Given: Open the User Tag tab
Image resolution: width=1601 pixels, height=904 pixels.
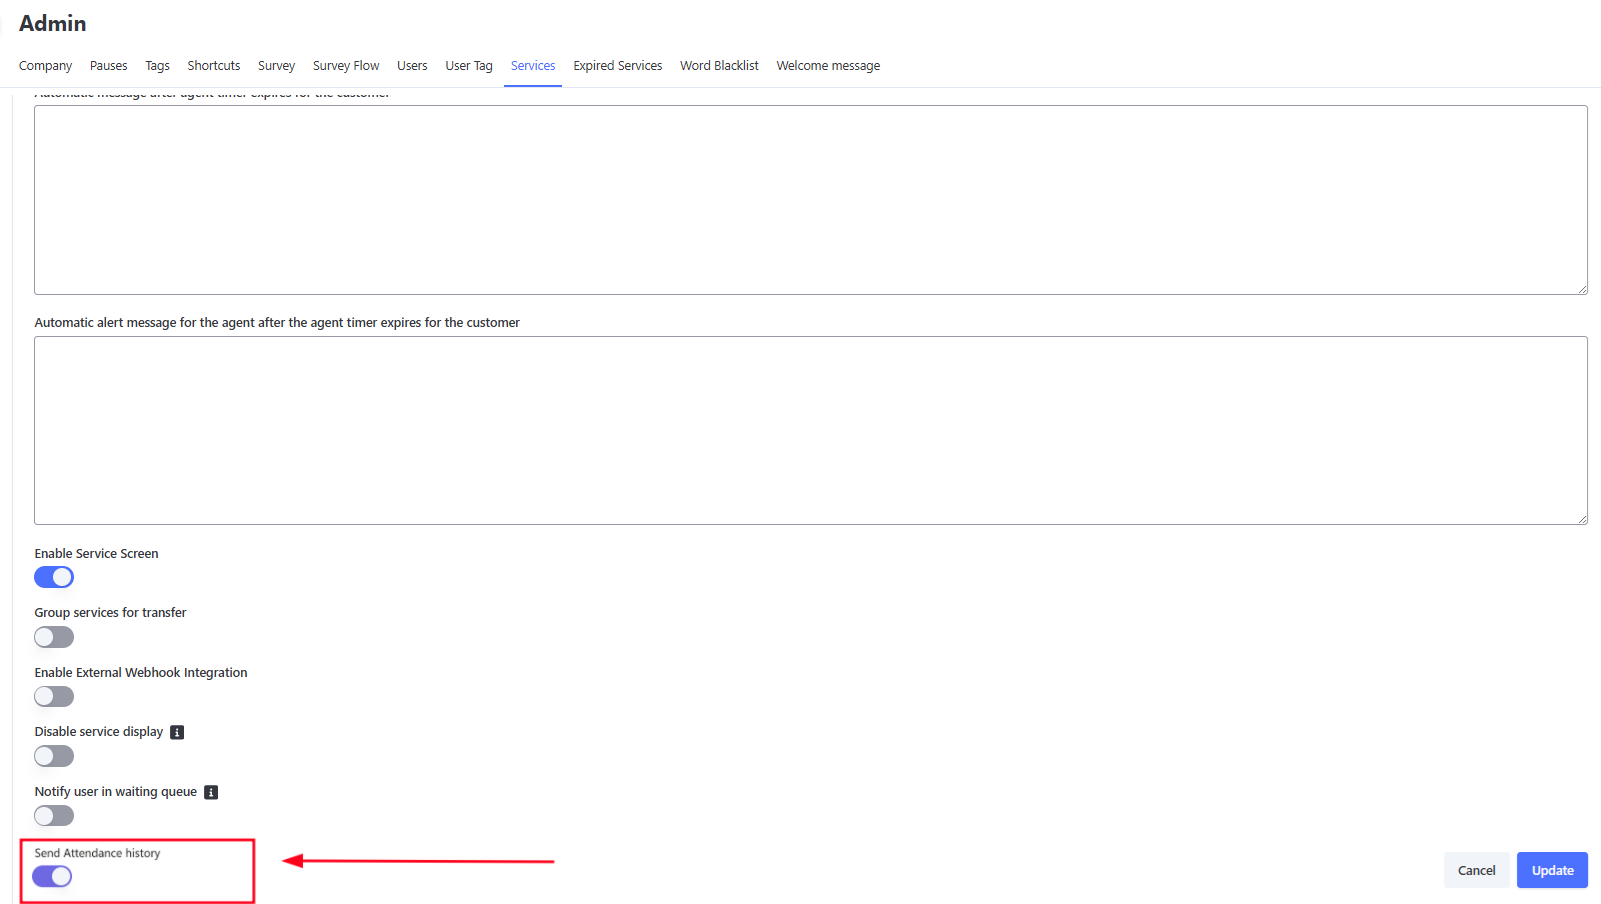Looking at the screenshot, I should (469, 66).
